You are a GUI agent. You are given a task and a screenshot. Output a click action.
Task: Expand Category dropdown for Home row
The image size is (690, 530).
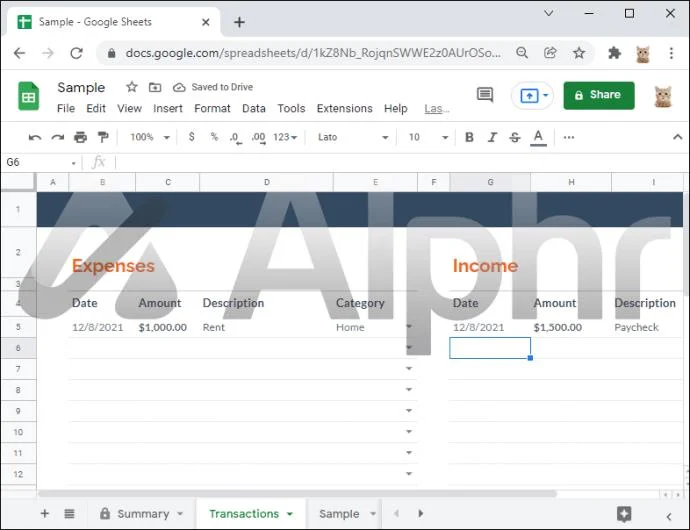coord(409,327)
